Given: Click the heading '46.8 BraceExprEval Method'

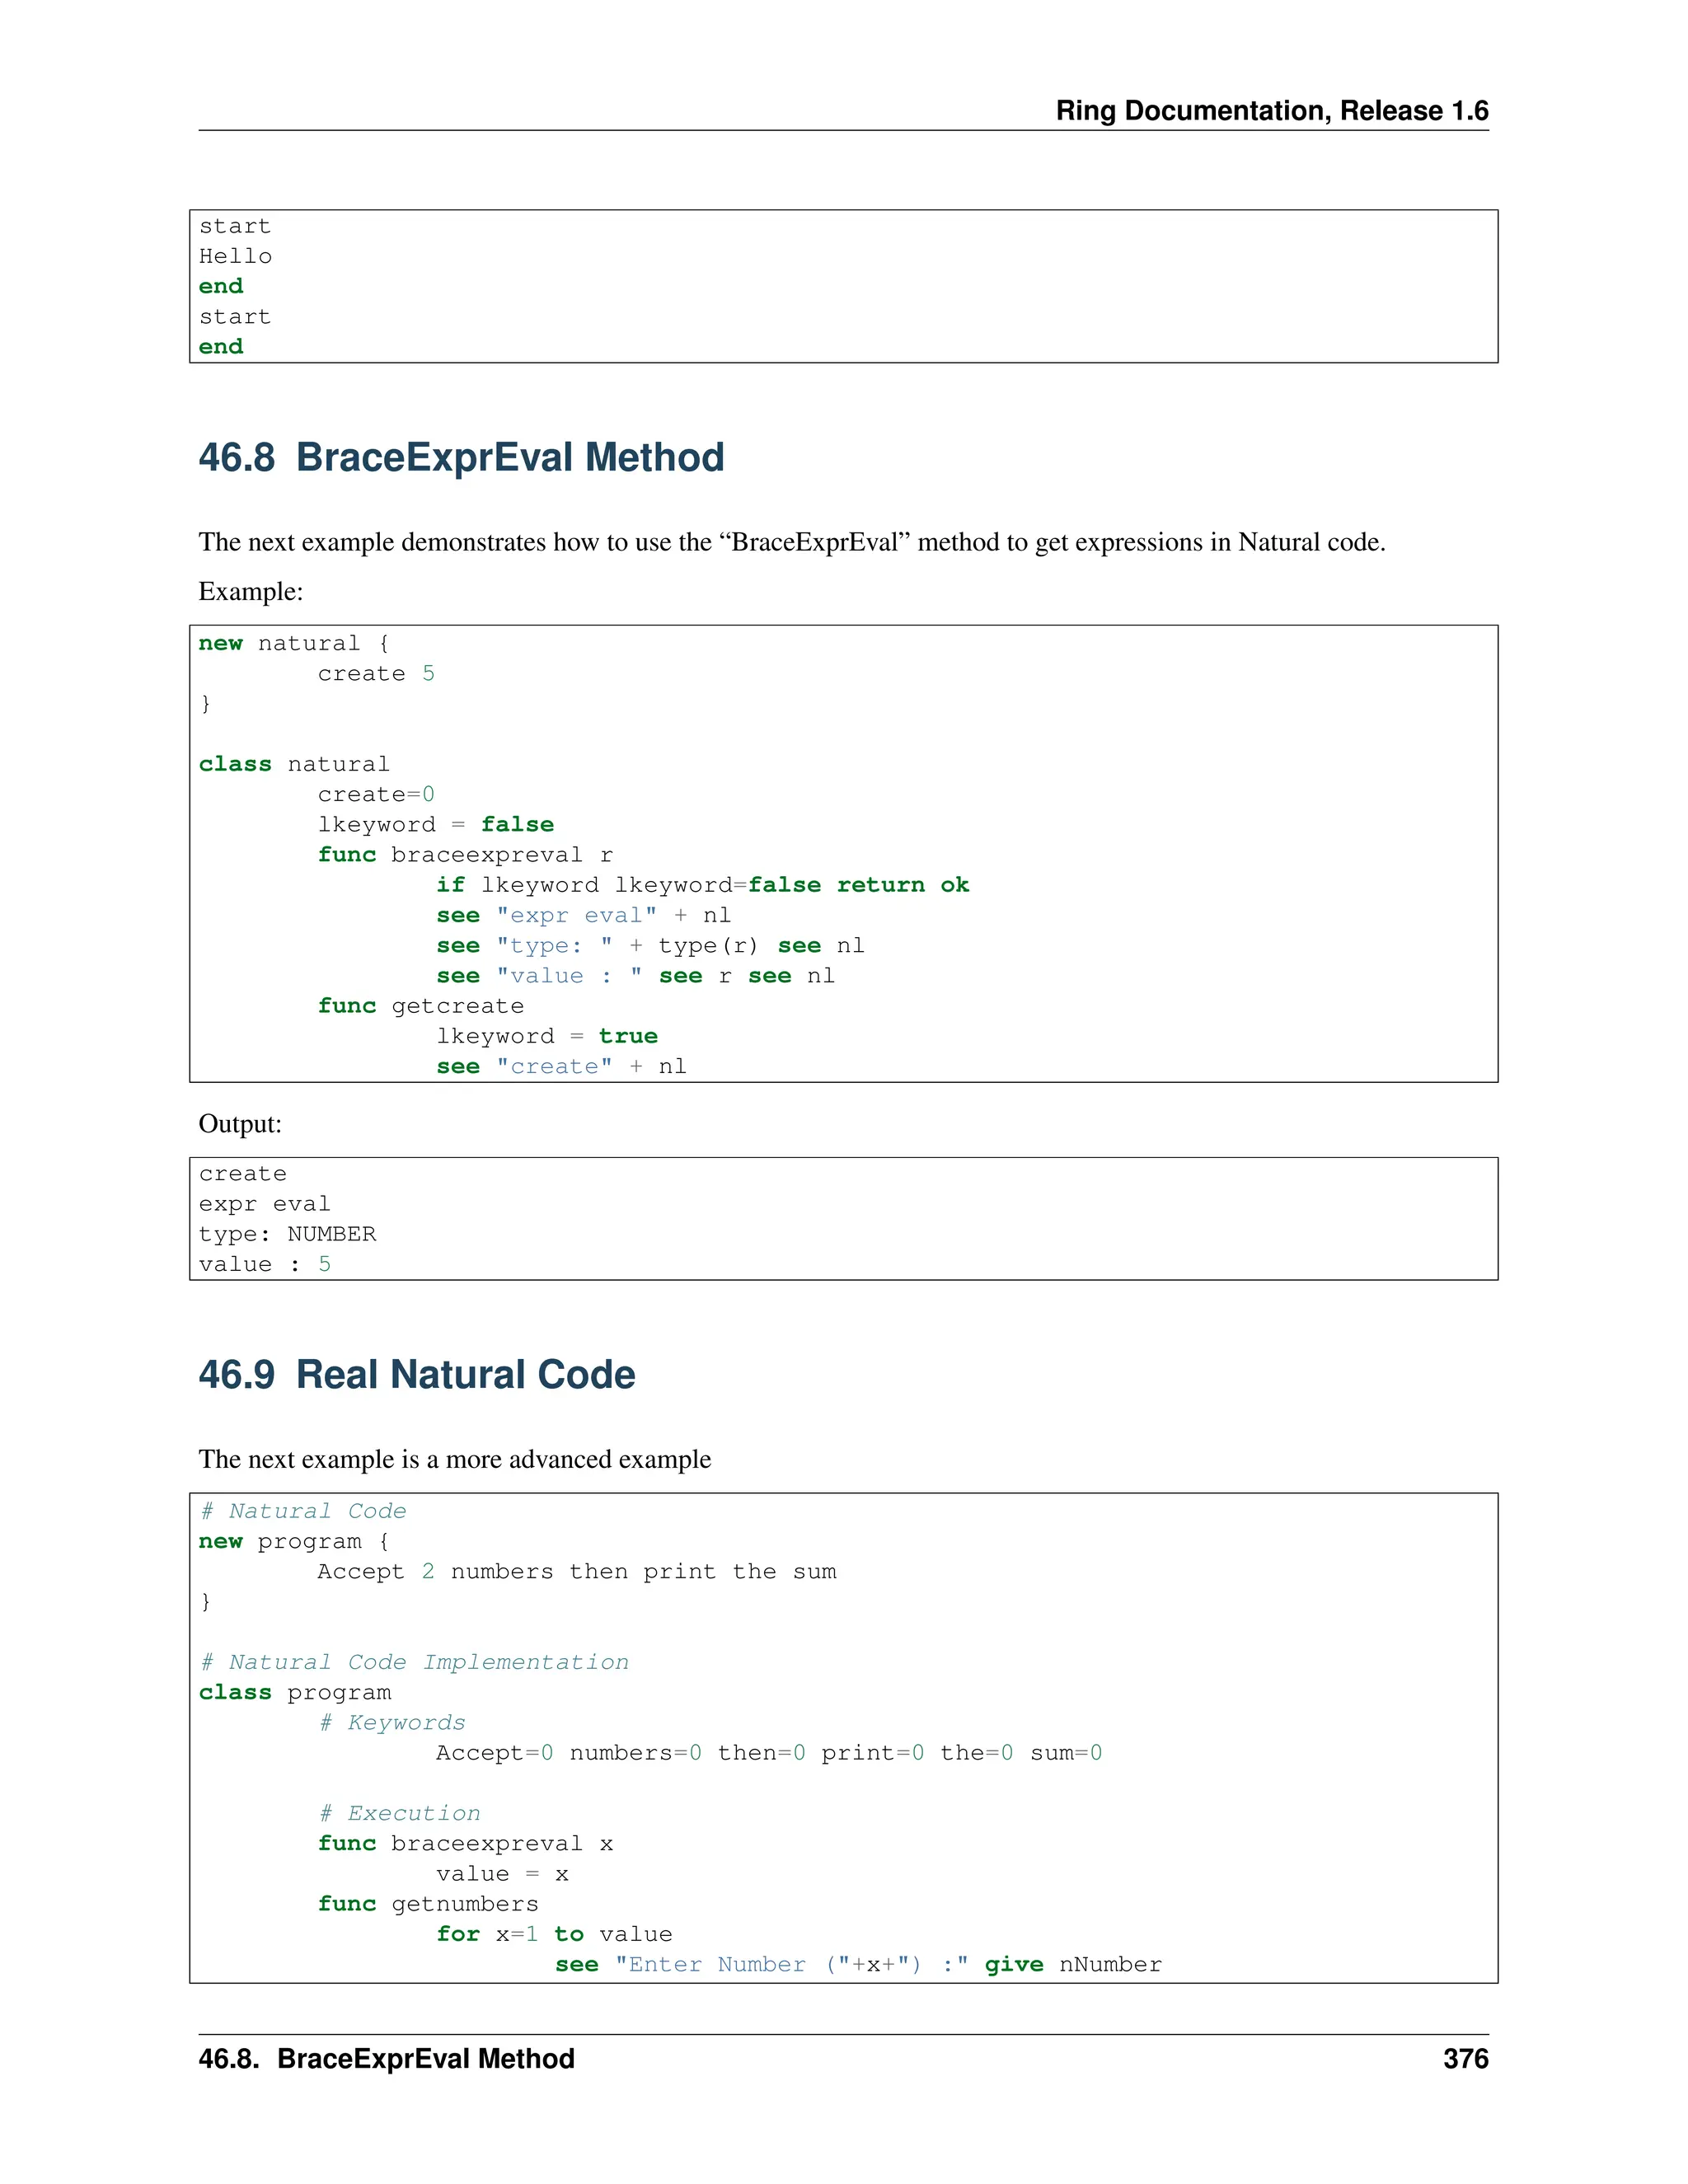Looking at the screenshot, I should click(x=461, y=457).
